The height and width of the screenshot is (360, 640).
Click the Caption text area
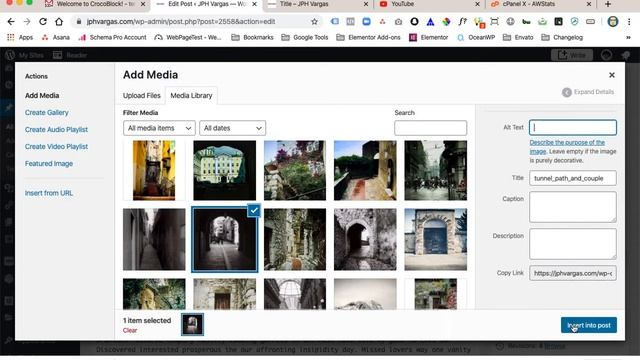pyautogui.click(x=573, y=207)
